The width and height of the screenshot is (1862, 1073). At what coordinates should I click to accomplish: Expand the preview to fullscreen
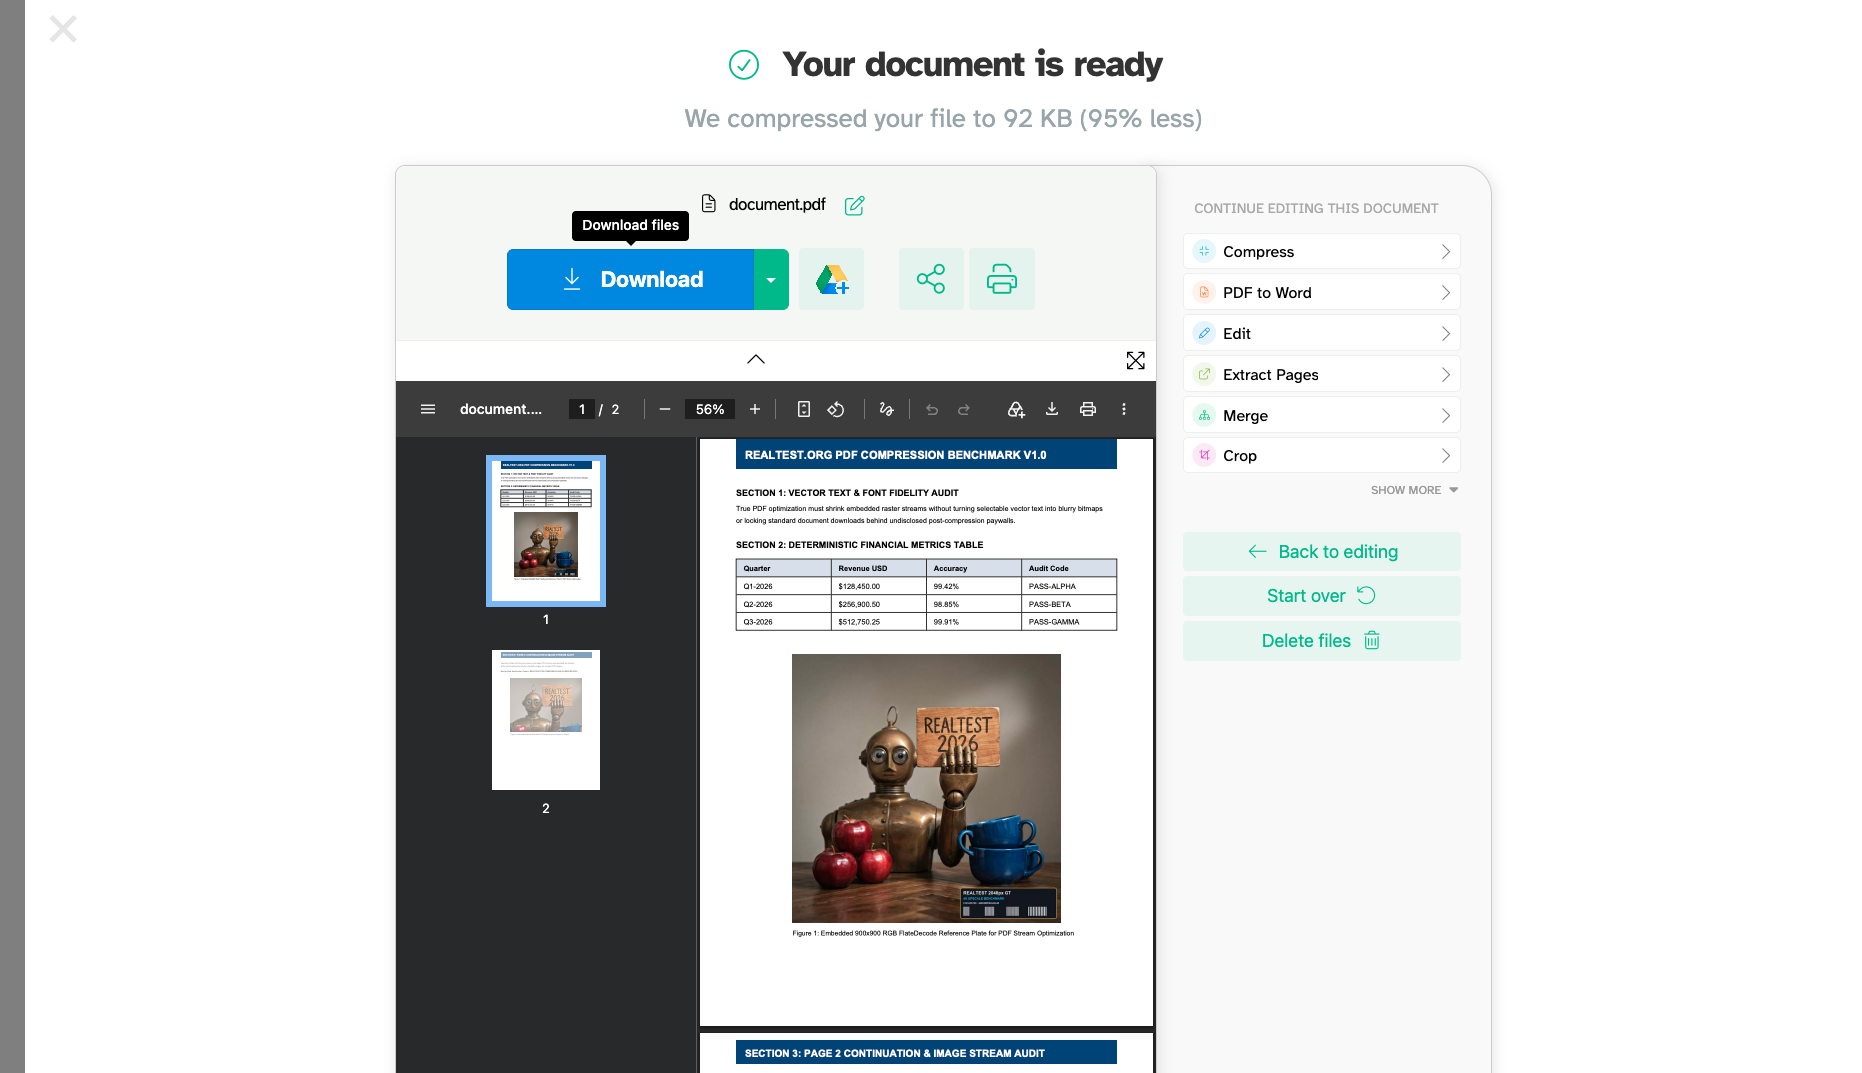(x=1135, y=360)
